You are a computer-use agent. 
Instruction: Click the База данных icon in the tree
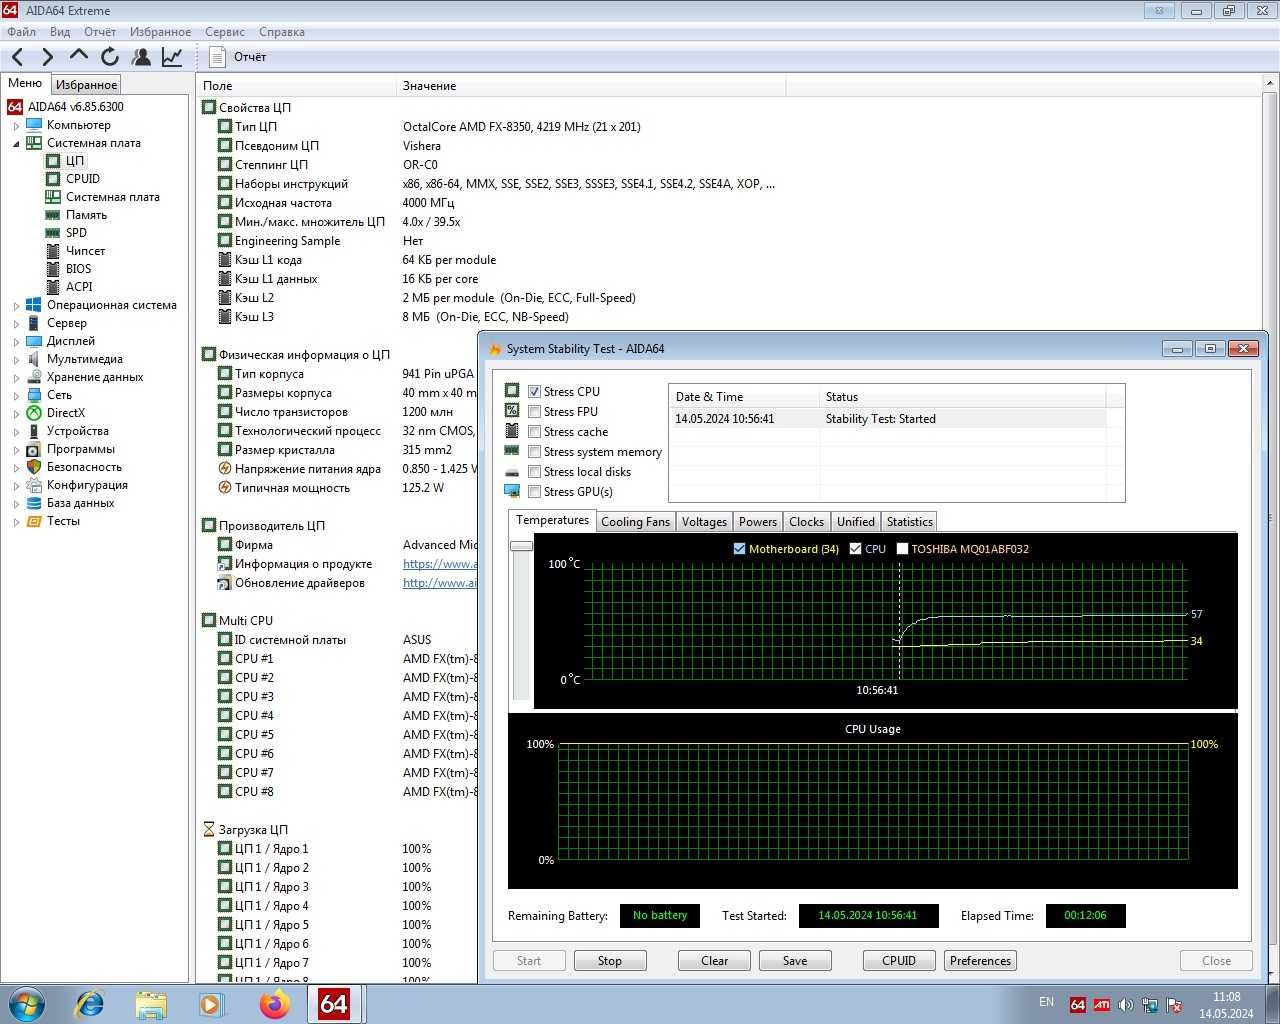[34, 503]
